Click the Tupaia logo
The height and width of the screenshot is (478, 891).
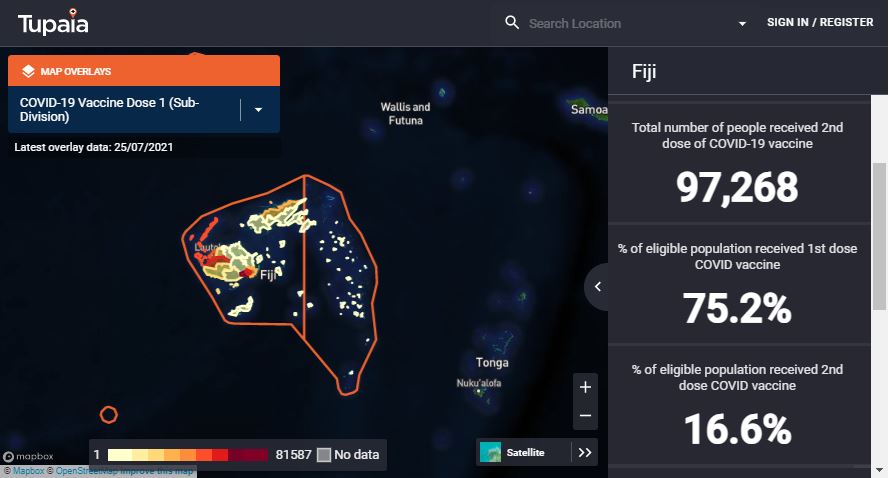coord(53,22)
